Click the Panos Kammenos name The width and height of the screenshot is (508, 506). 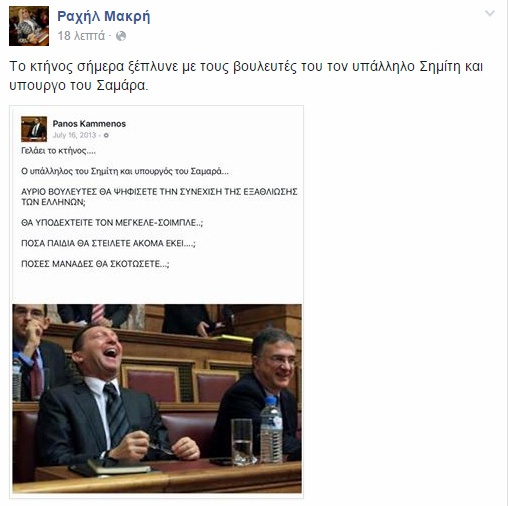click(89, 124)
